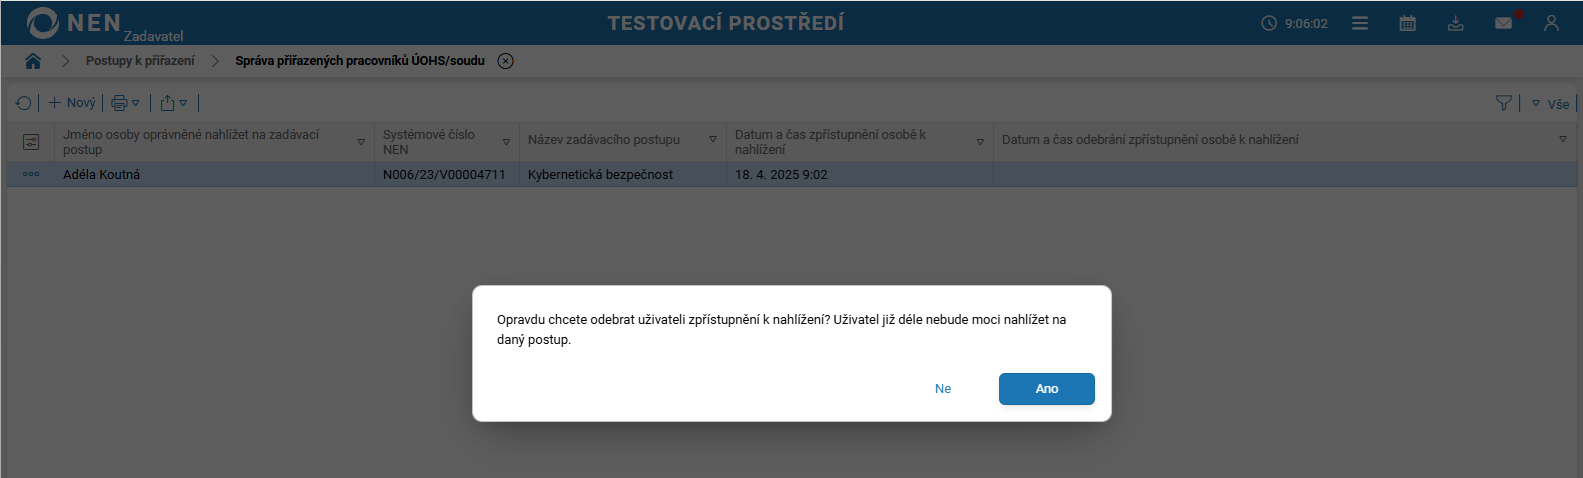Click the Nový button to add a record
Viewport: 1583px width, 478px height.
click(72, 103)
